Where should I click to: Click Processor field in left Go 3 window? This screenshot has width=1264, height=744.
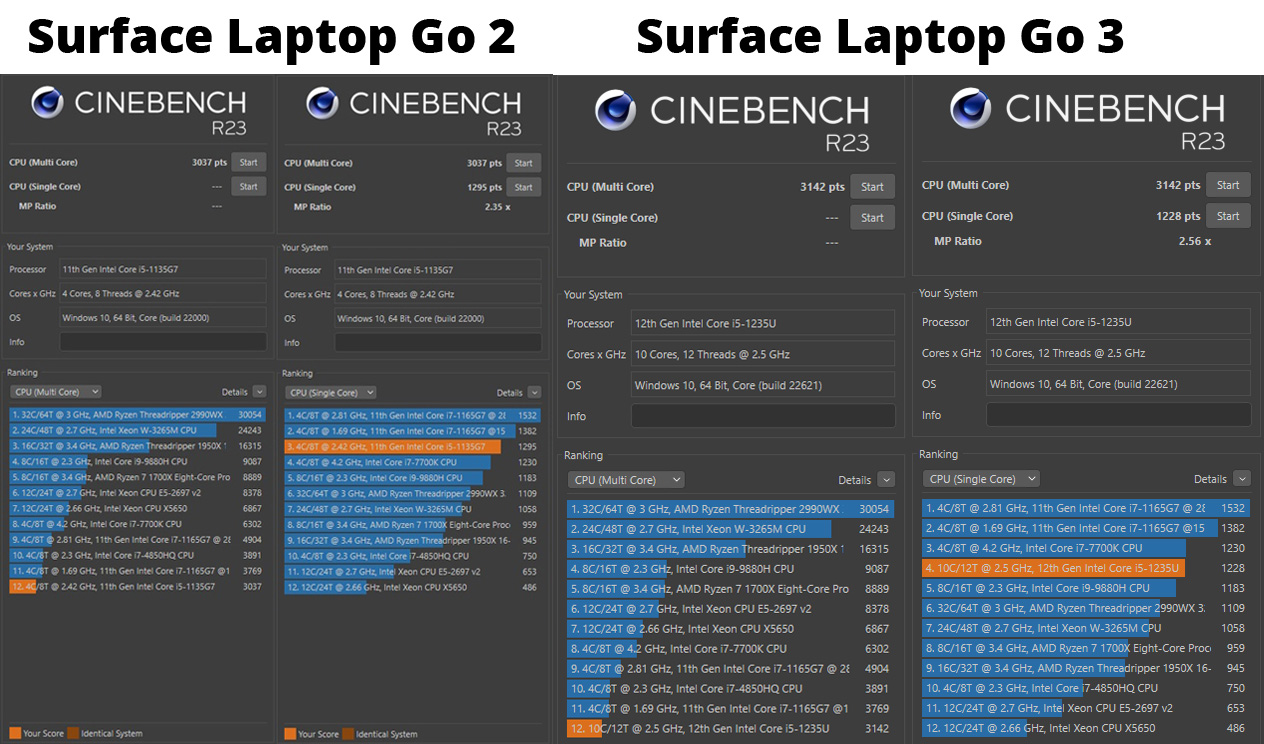point(763,324)
